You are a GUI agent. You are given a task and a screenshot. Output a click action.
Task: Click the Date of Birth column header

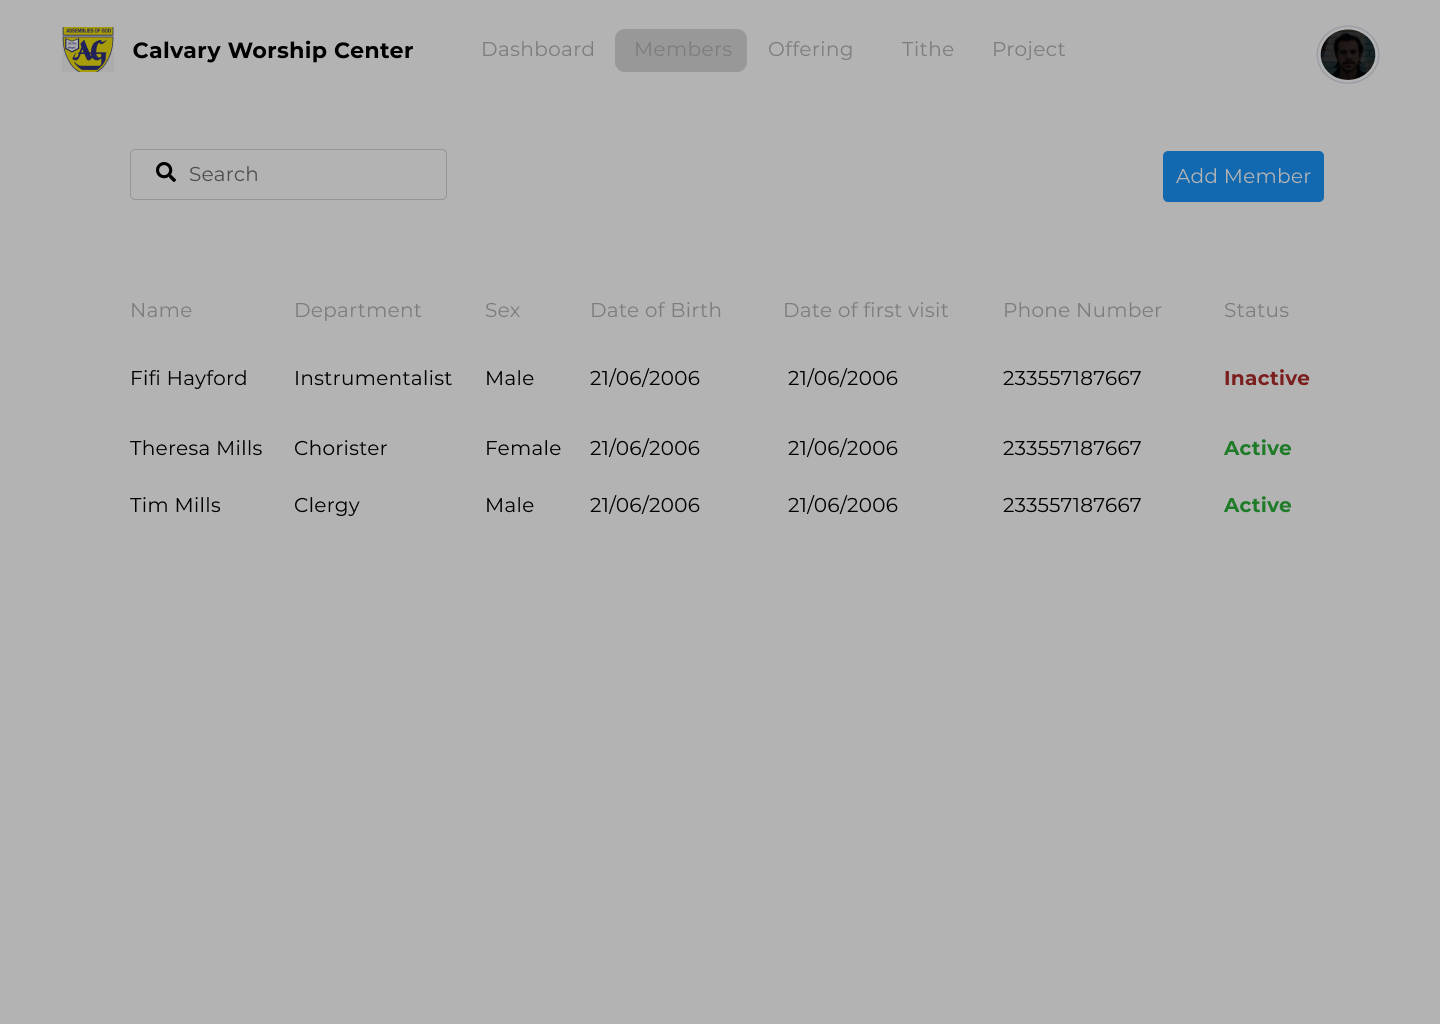[x=656, y=310]
